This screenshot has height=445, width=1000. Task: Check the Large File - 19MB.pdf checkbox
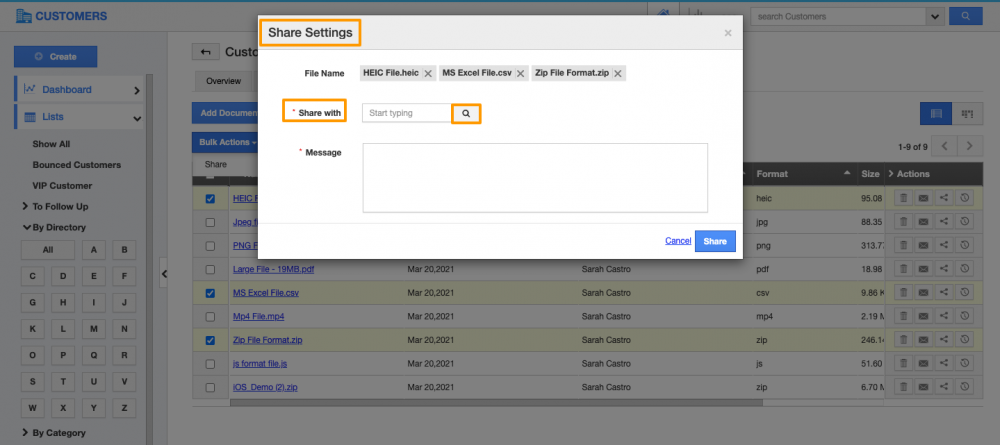[x=209, y=269]
